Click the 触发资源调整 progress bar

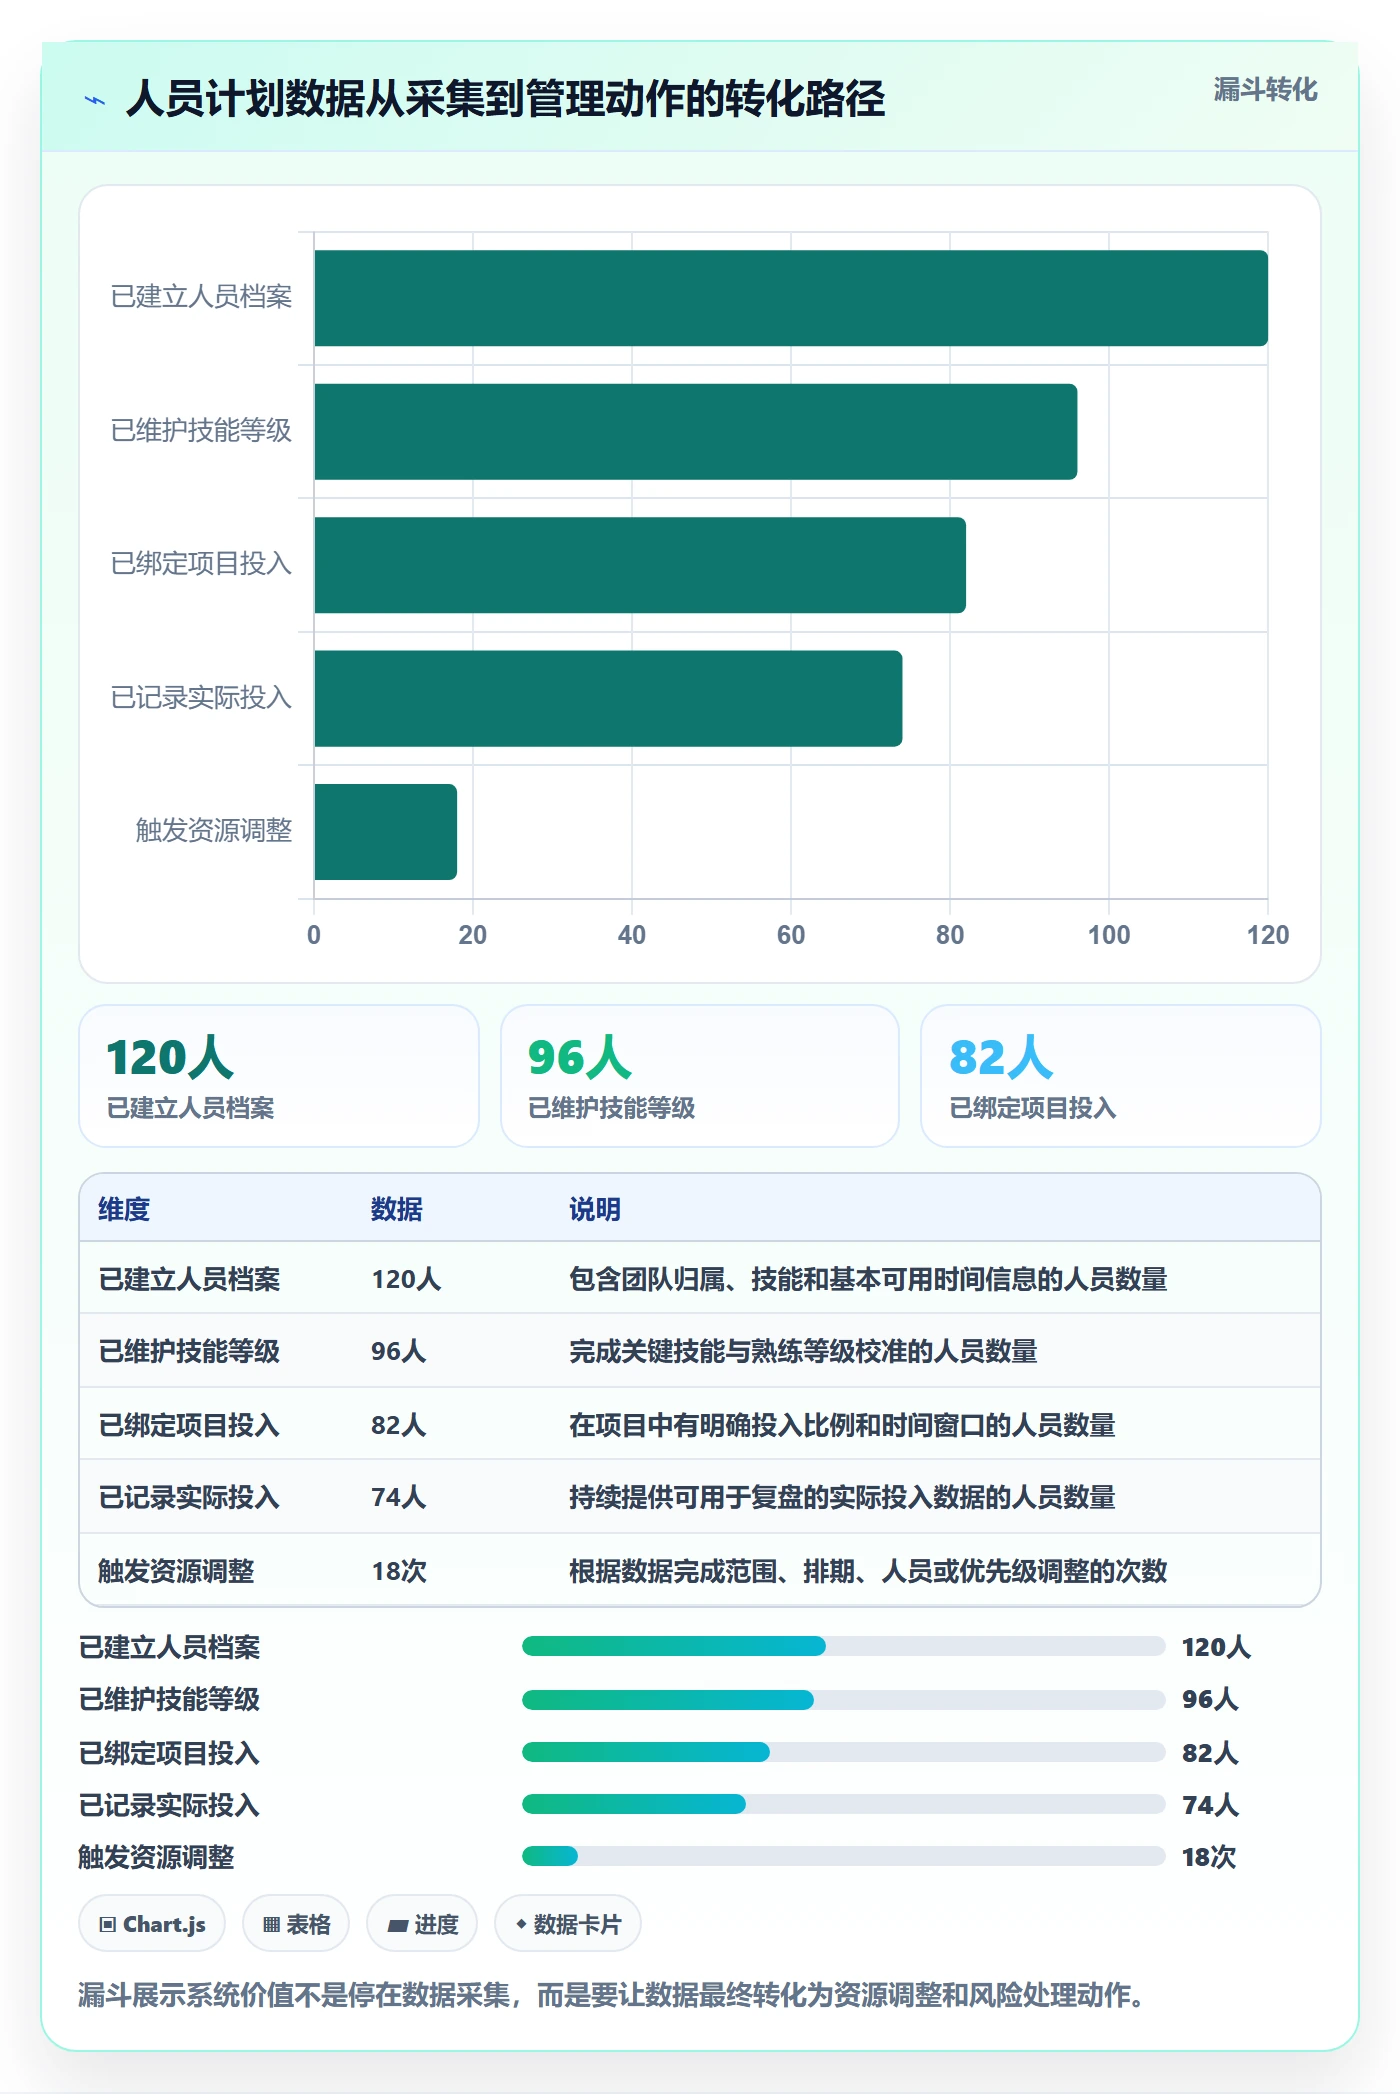844,1856
